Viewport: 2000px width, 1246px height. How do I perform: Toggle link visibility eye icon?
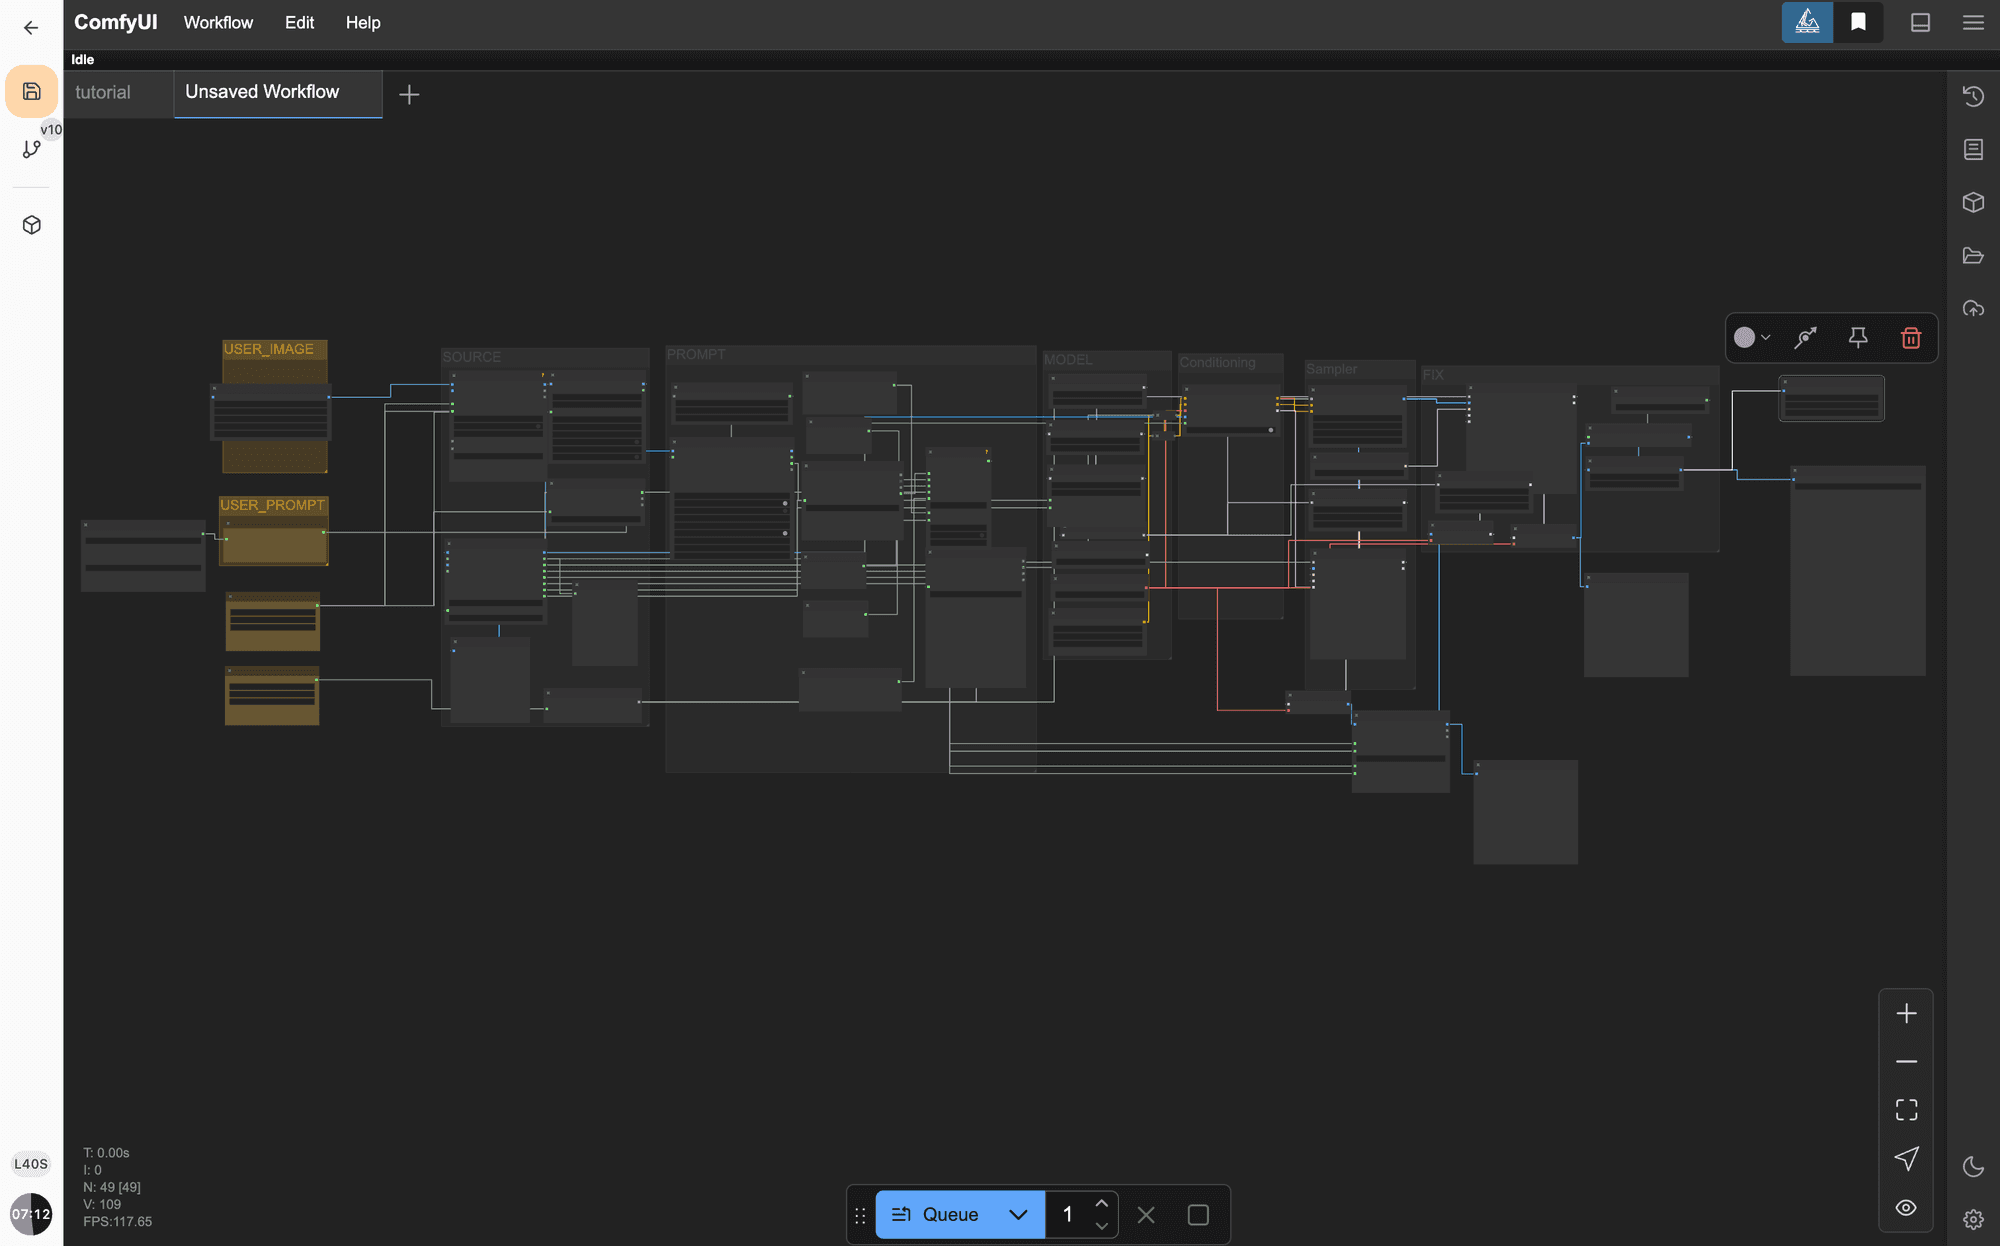1906,1207
